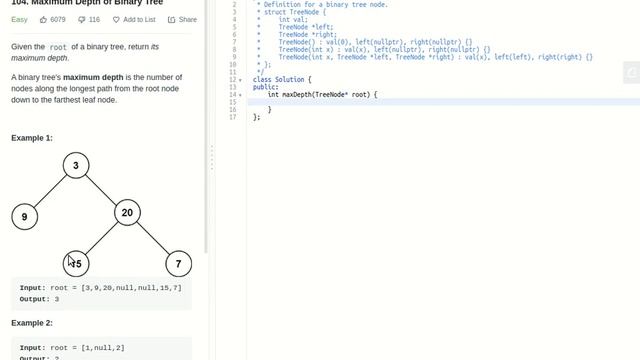Click the Example 2 heading

coord(32,323)
